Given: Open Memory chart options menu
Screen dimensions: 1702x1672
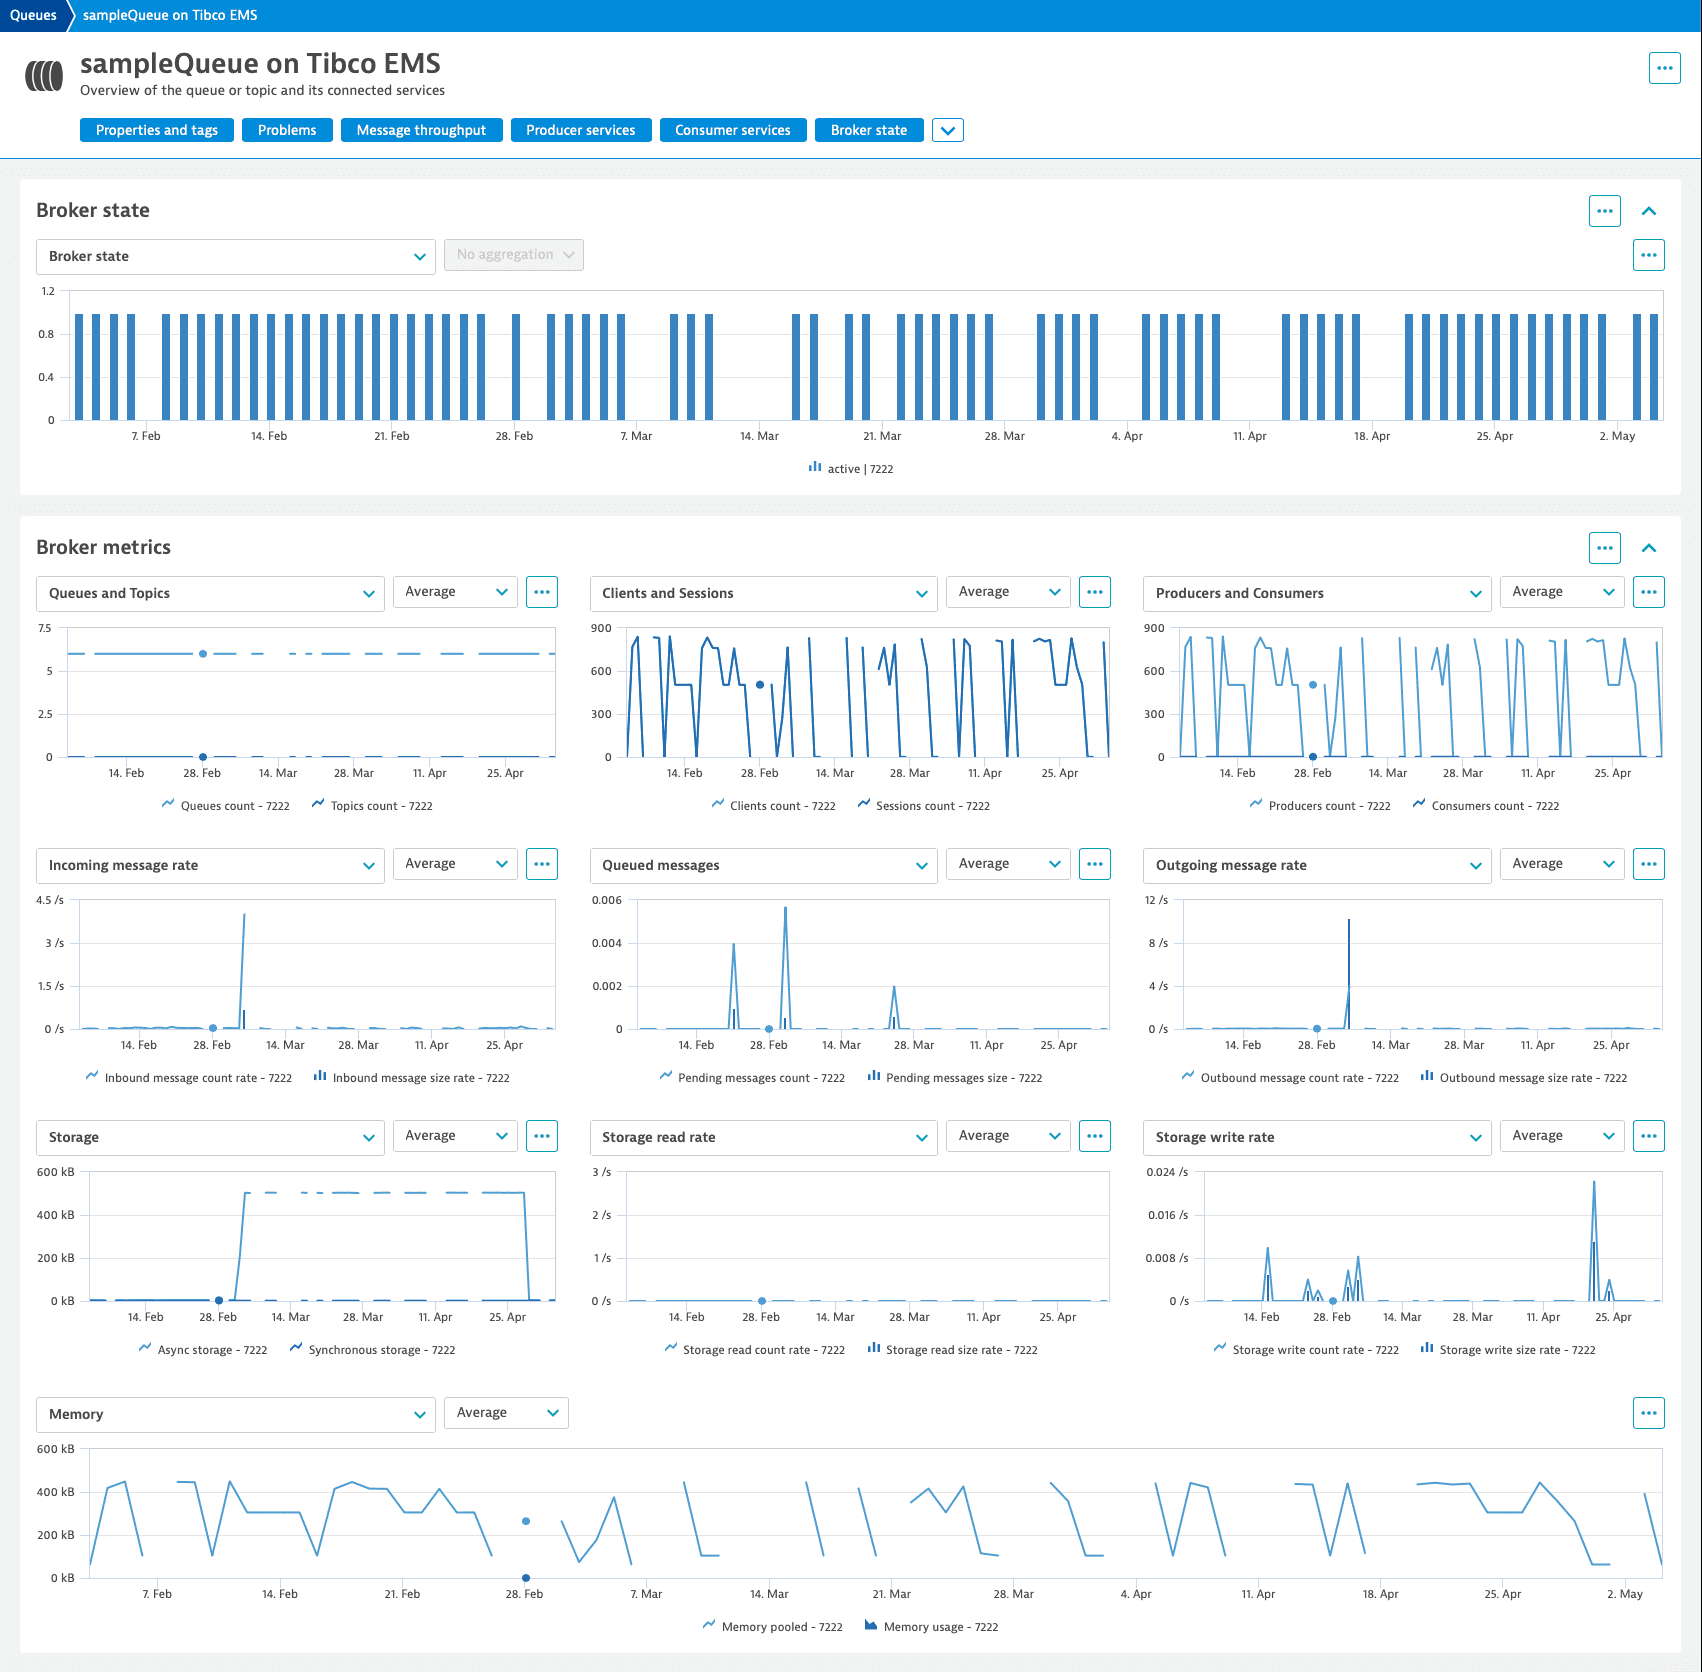Looking at the screenshot, I should (x=1649, y=1413).
